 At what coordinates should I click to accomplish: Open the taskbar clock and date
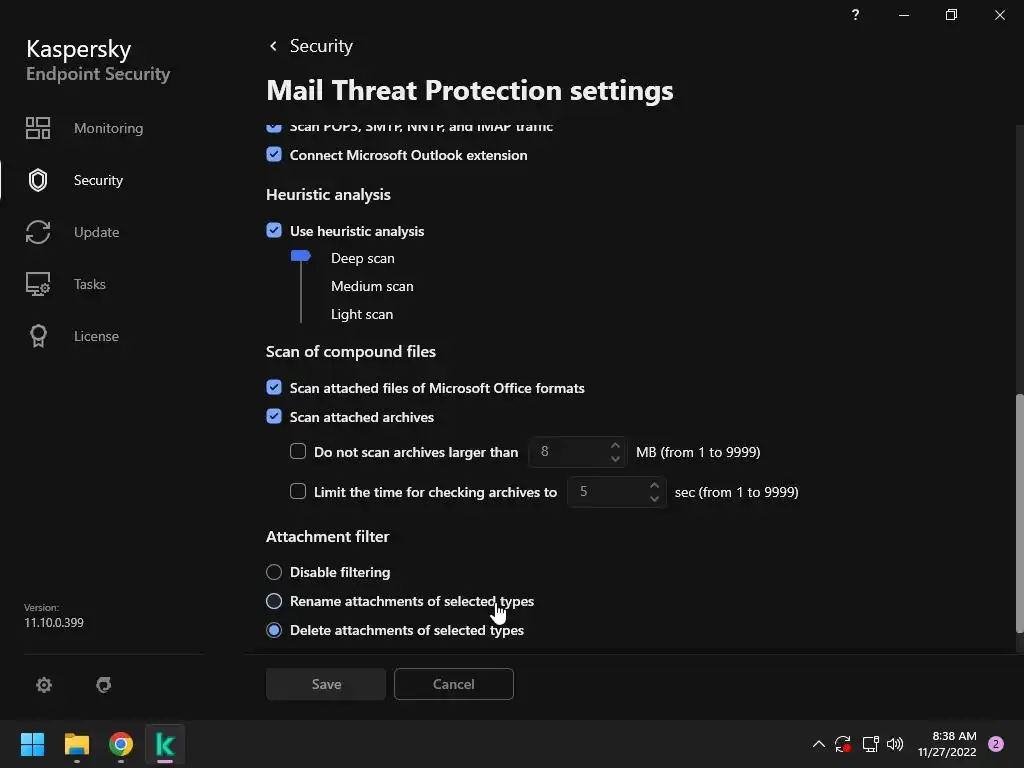click(947, 744)
